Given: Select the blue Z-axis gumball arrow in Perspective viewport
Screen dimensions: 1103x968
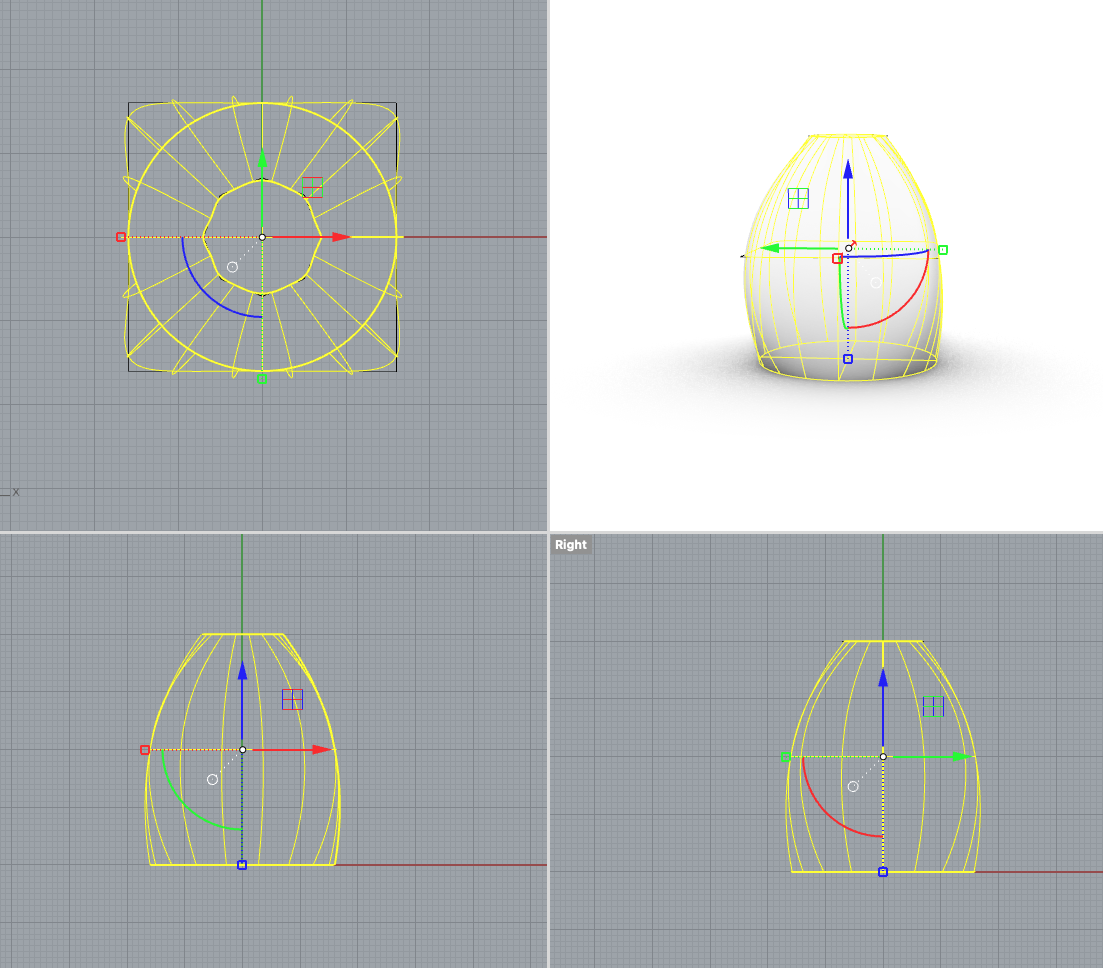Looking at the screenshot, I should pos(847,172).
